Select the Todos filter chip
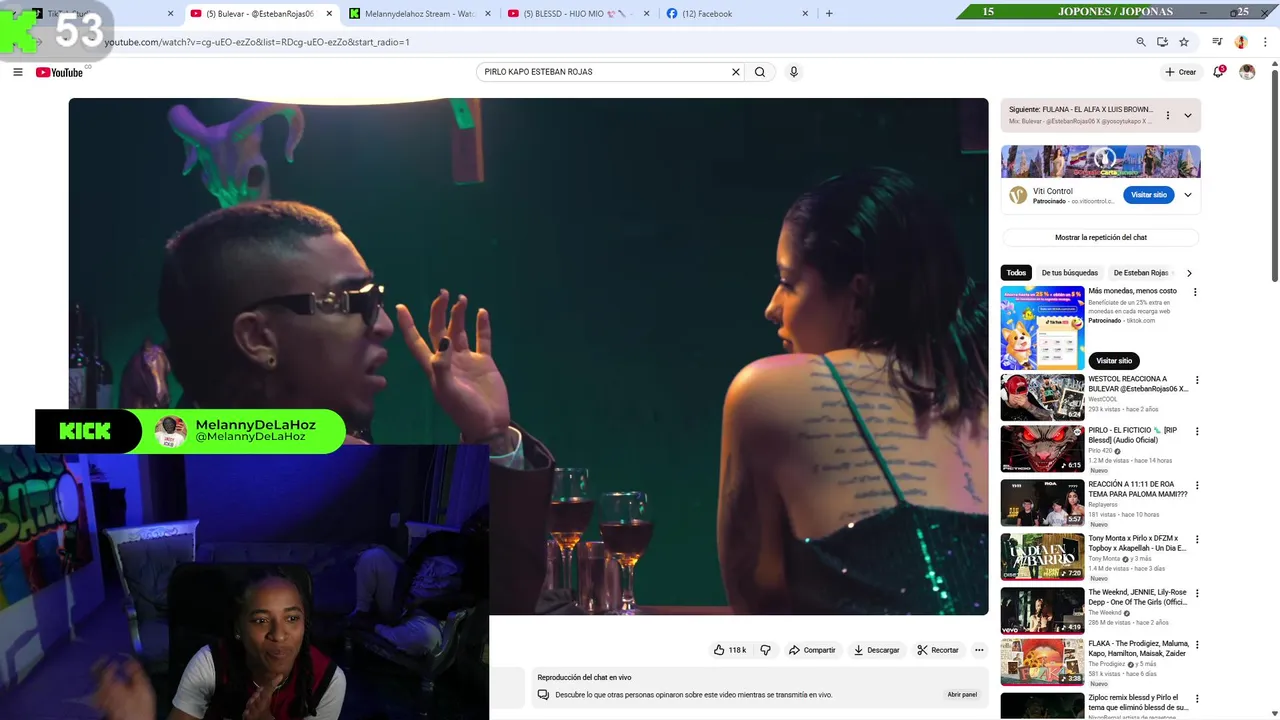Screen dimensions: 1280x720 [1016, 273]
